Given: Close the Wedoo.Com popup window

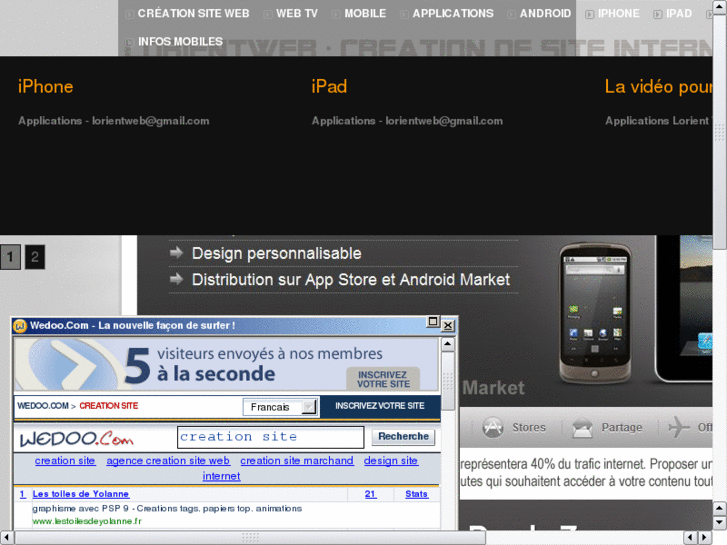Looking at the screenshot, I should coord(448,326).
